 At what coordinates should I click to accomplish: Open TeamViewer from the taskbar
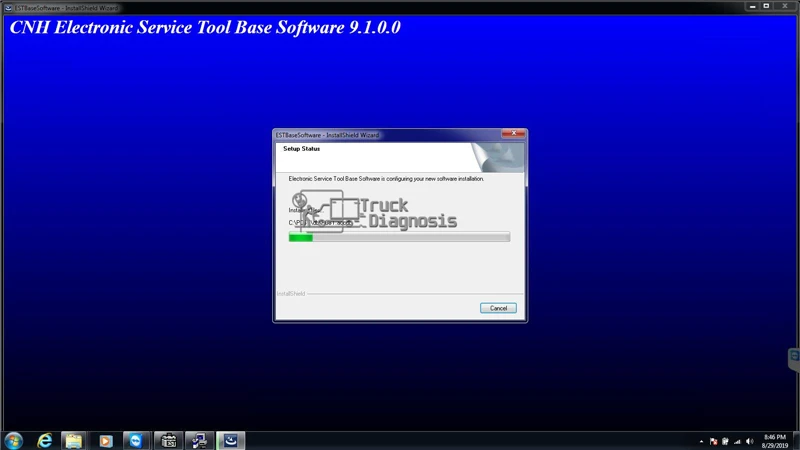point(136,441)
